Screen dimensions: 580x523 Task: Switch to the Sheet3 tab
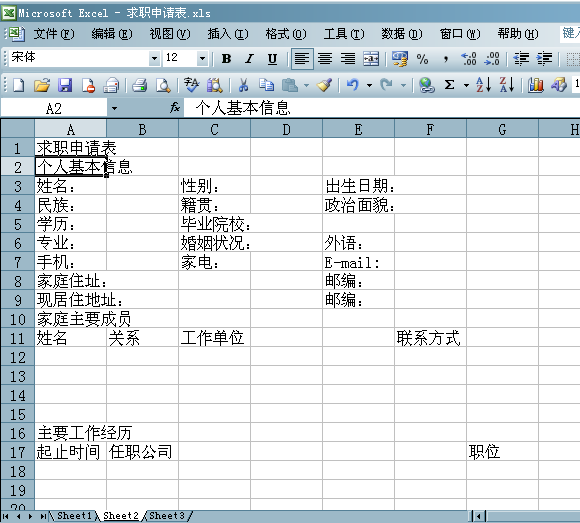tap(167, 516)
